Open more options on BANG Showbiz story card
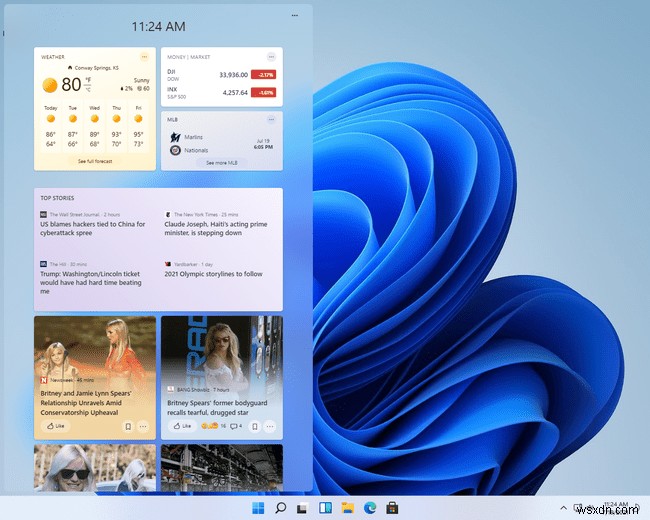 270,426
